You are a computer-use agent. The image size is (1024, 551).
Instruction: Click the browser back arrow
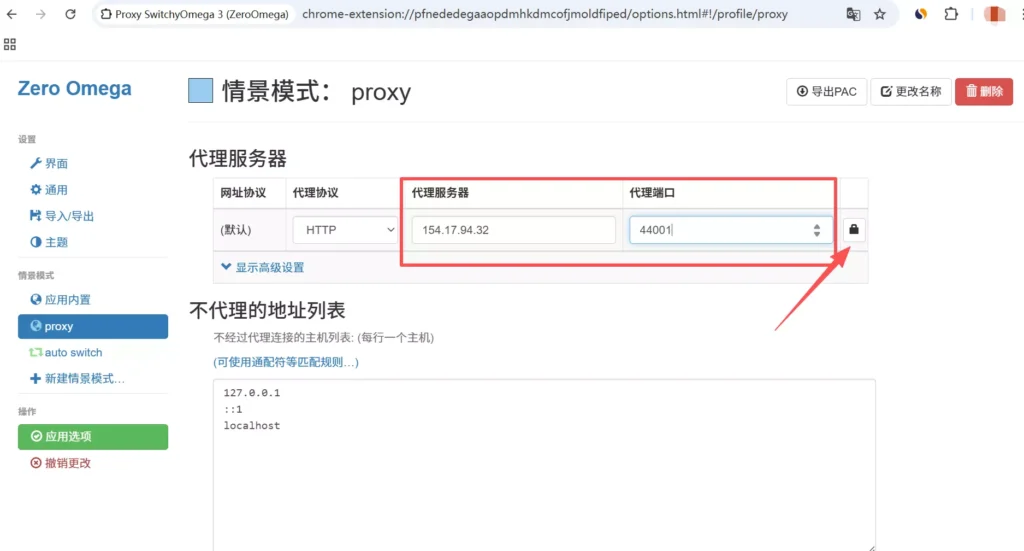point(13,15)
